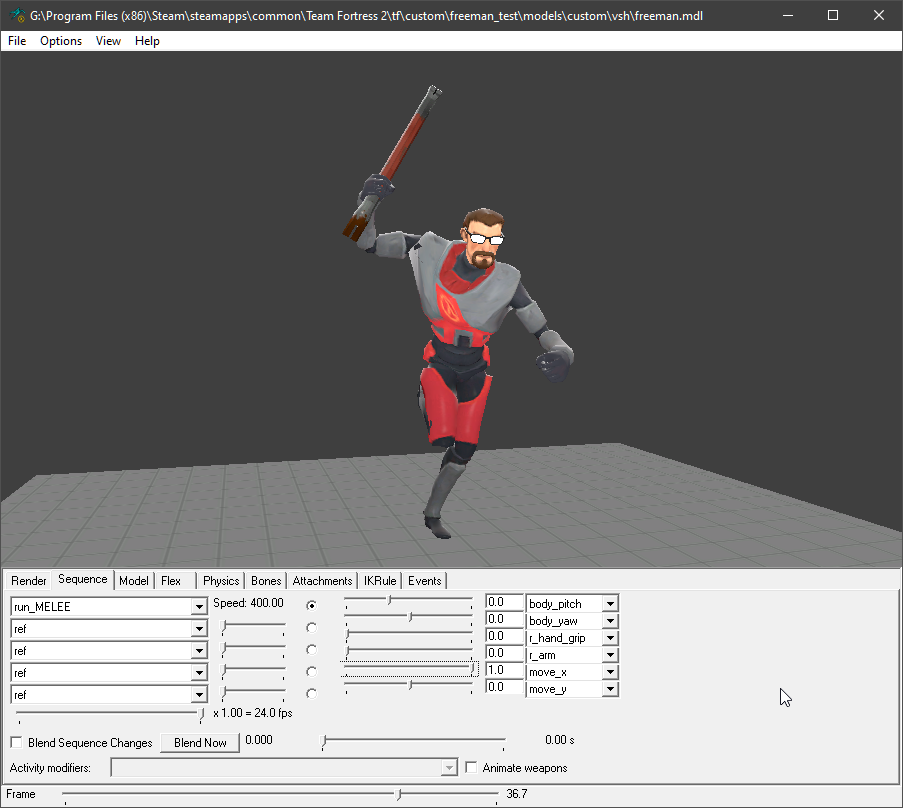Select the radio button beside run_MELEE row
This screenshot has height=808, width=903.
tap(312, 605)
